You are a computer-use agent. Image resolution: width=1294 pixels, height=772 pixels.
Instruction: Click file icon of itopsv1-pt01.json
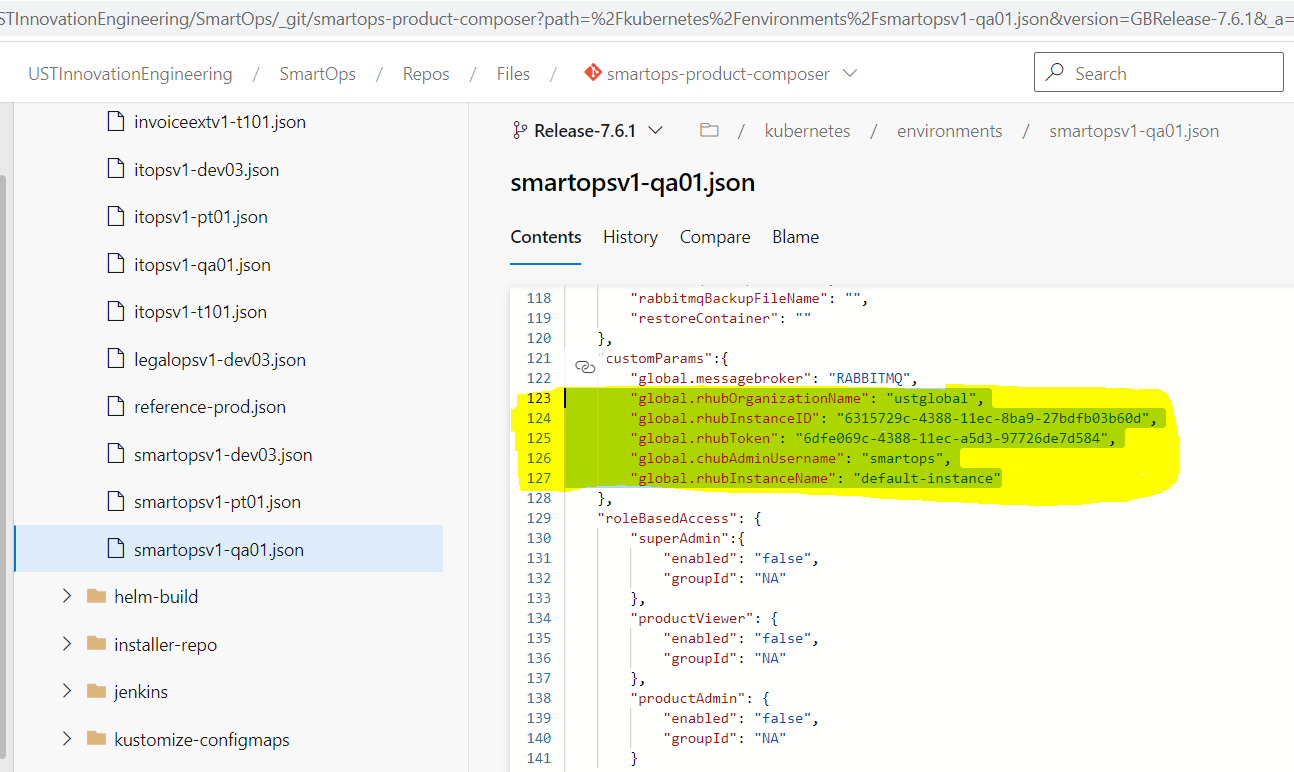tap(115, 217)
